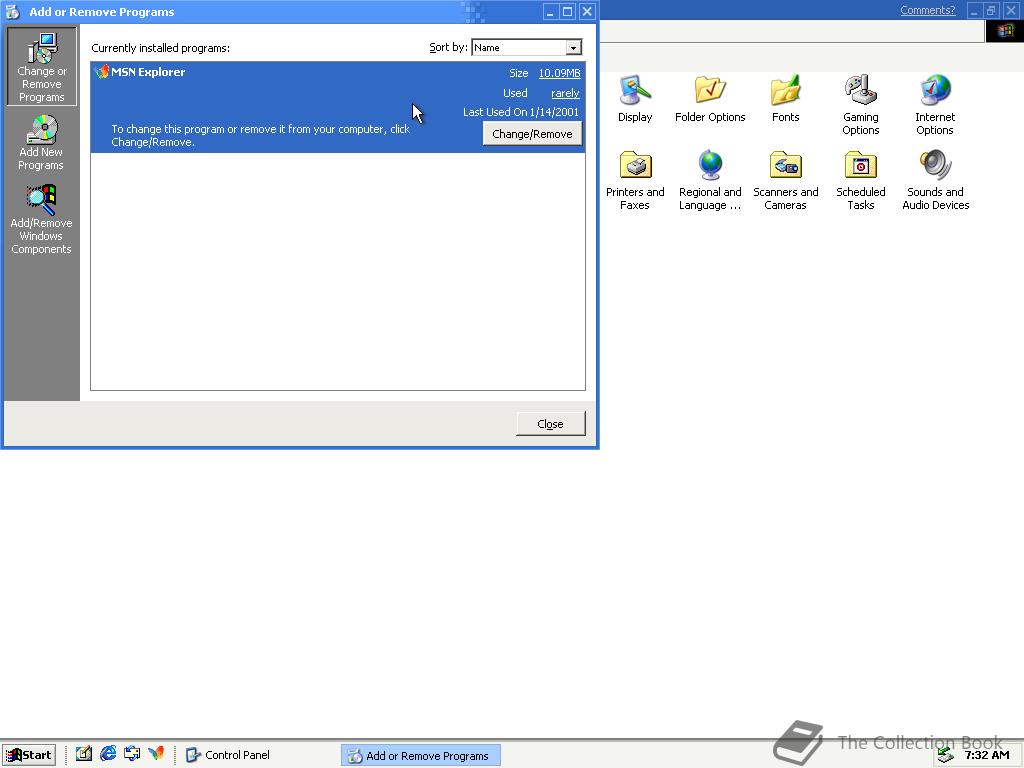Click the MSN Explorer butterfly icon in list
The width and height of the screenshot is (1024, 768).
tap(101, 72)
